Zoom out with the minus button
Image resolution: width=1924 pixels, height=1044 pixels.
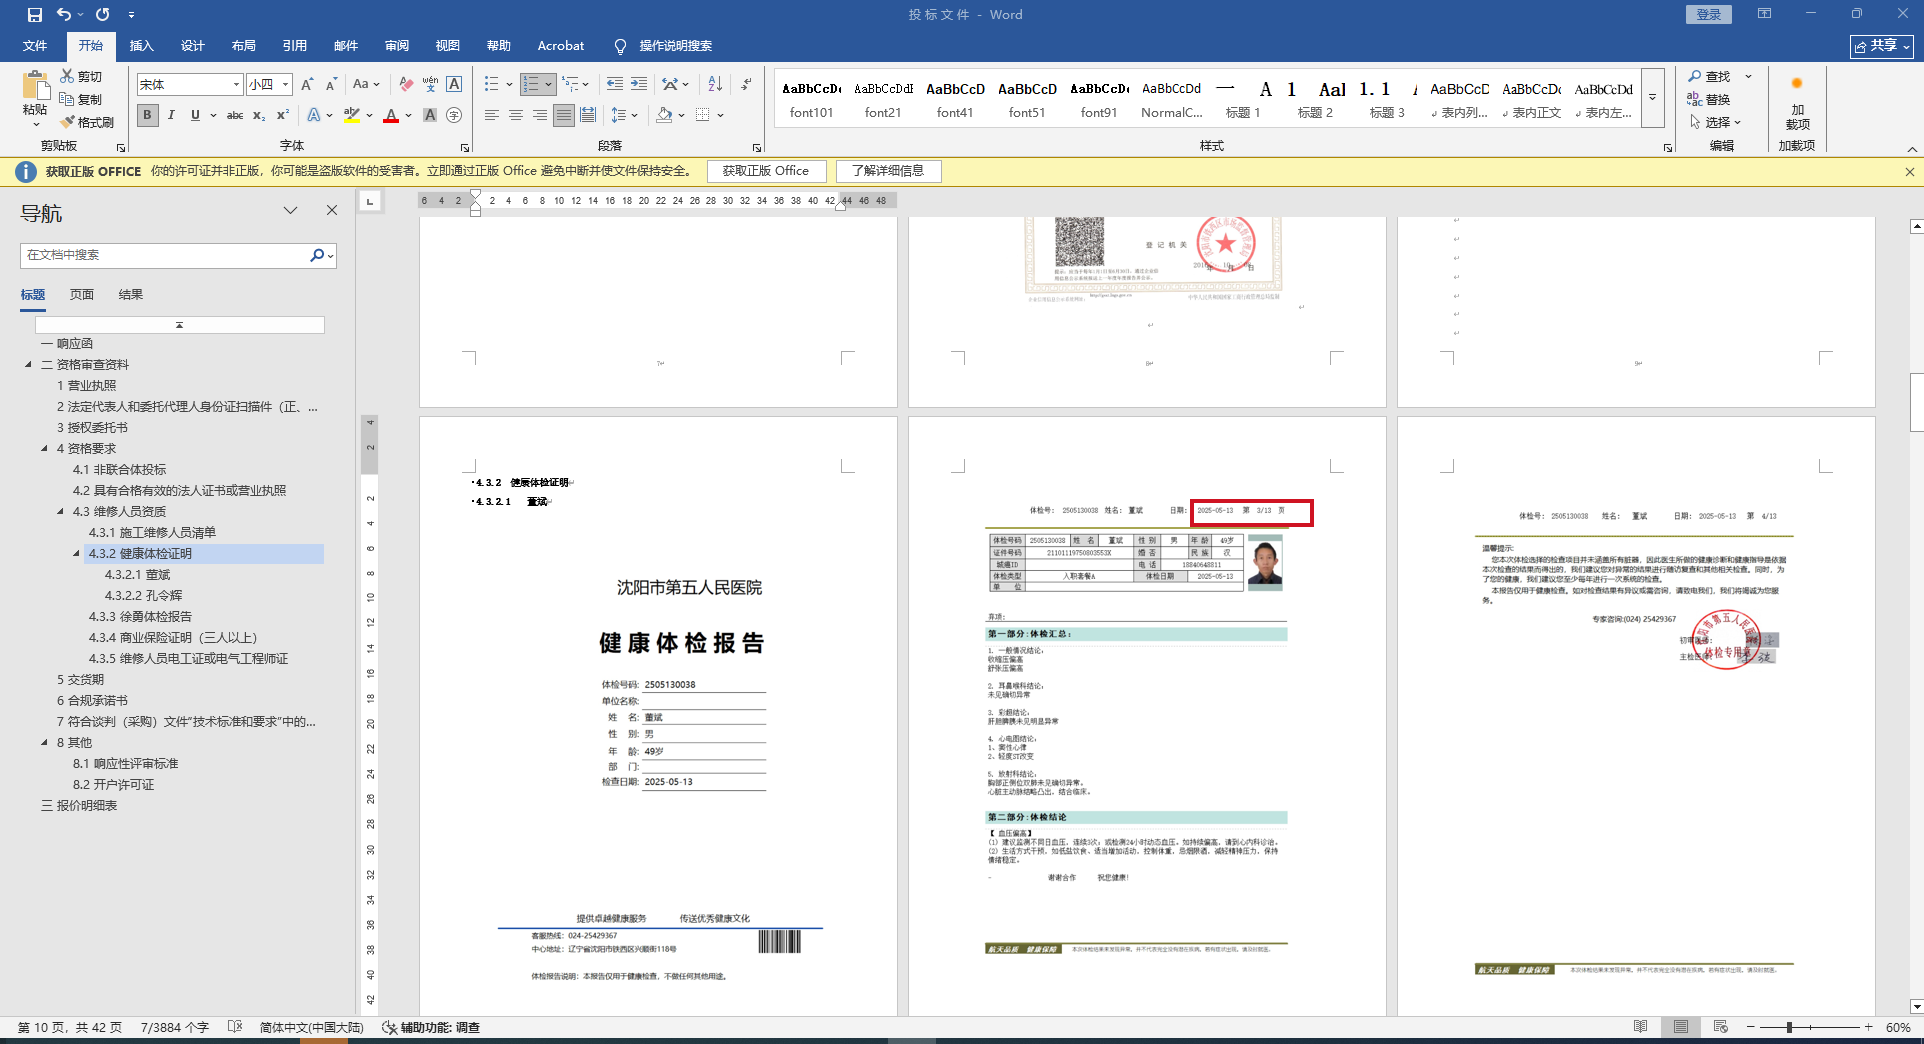[x=1750, y=1027]
